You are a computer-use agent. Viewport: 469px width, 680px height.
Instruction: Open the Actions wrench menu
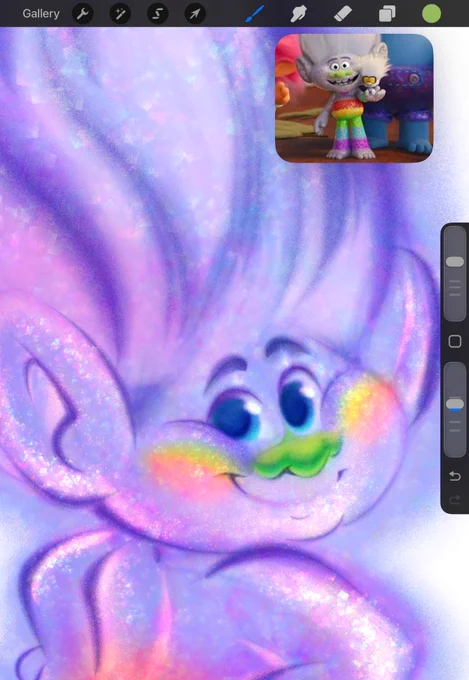82,14
